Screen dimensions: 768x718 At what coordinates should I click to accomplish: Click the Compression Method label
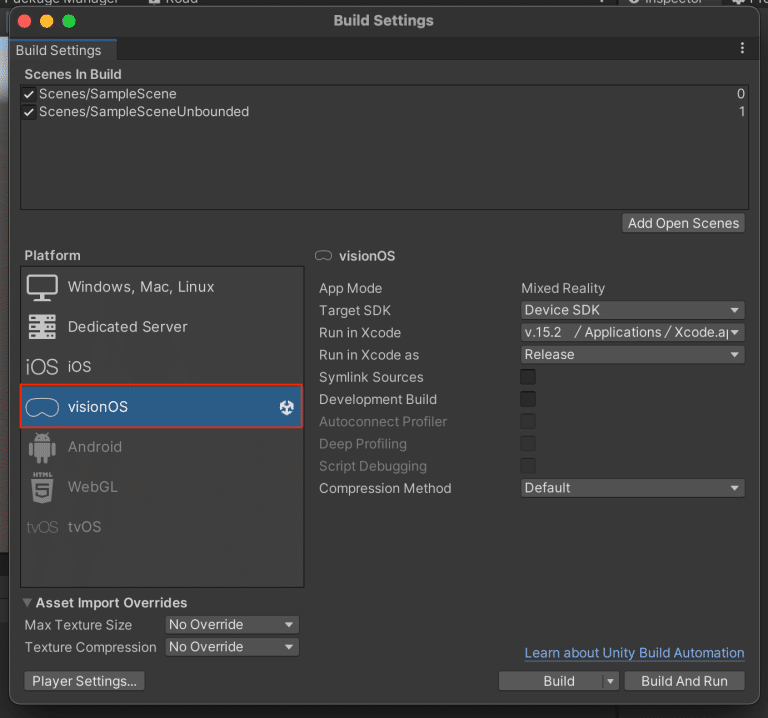pos(385,488)
